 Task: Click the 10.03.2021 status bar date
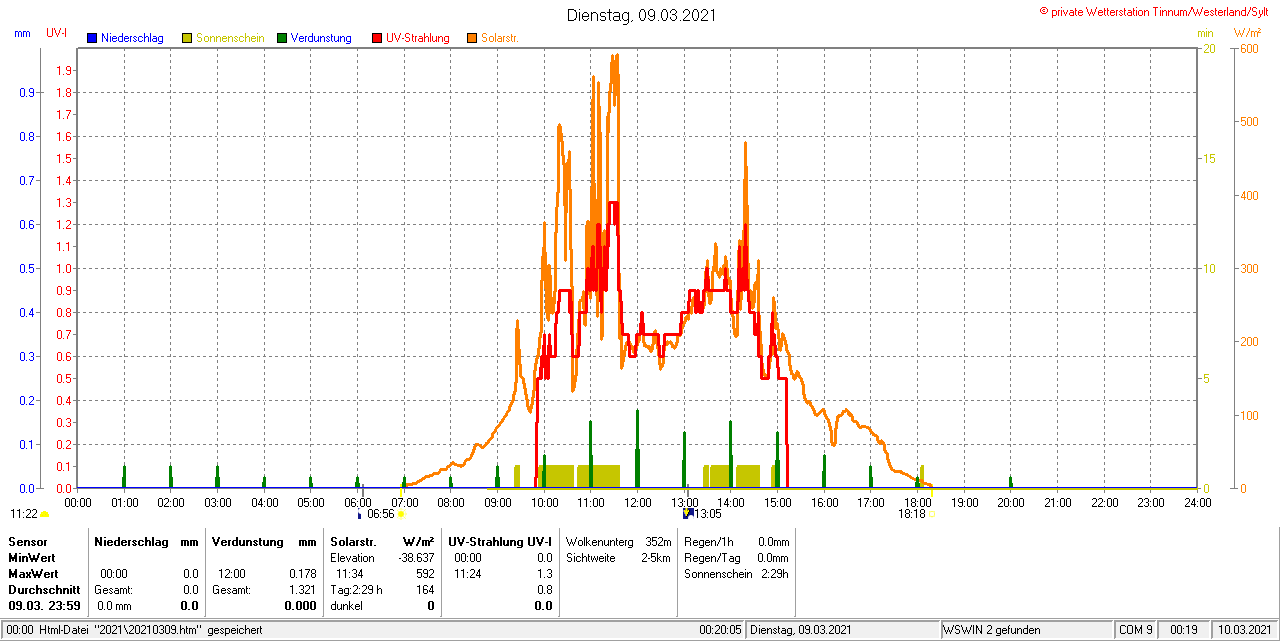point(1243,630)
